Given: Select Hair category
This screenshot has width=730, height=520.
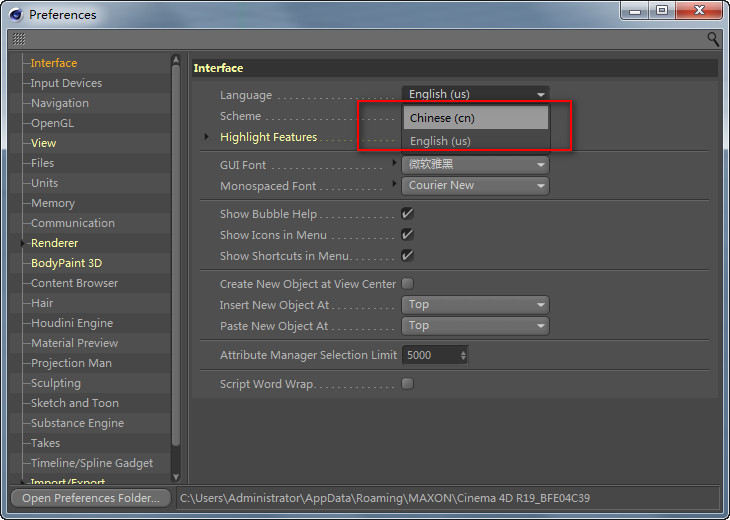Looking at the screenshot, I should pos(42,303).
